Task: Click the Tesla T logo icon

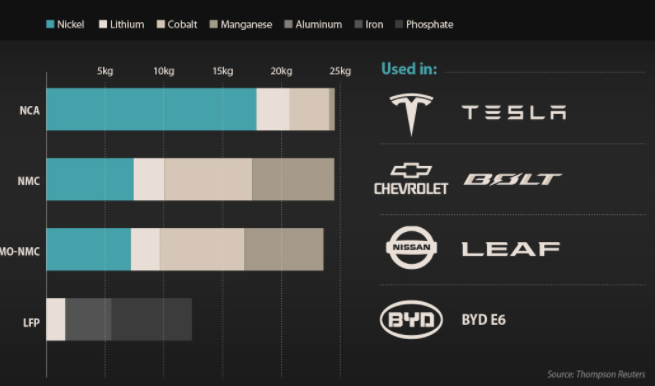Action: [x=411, y=114]
